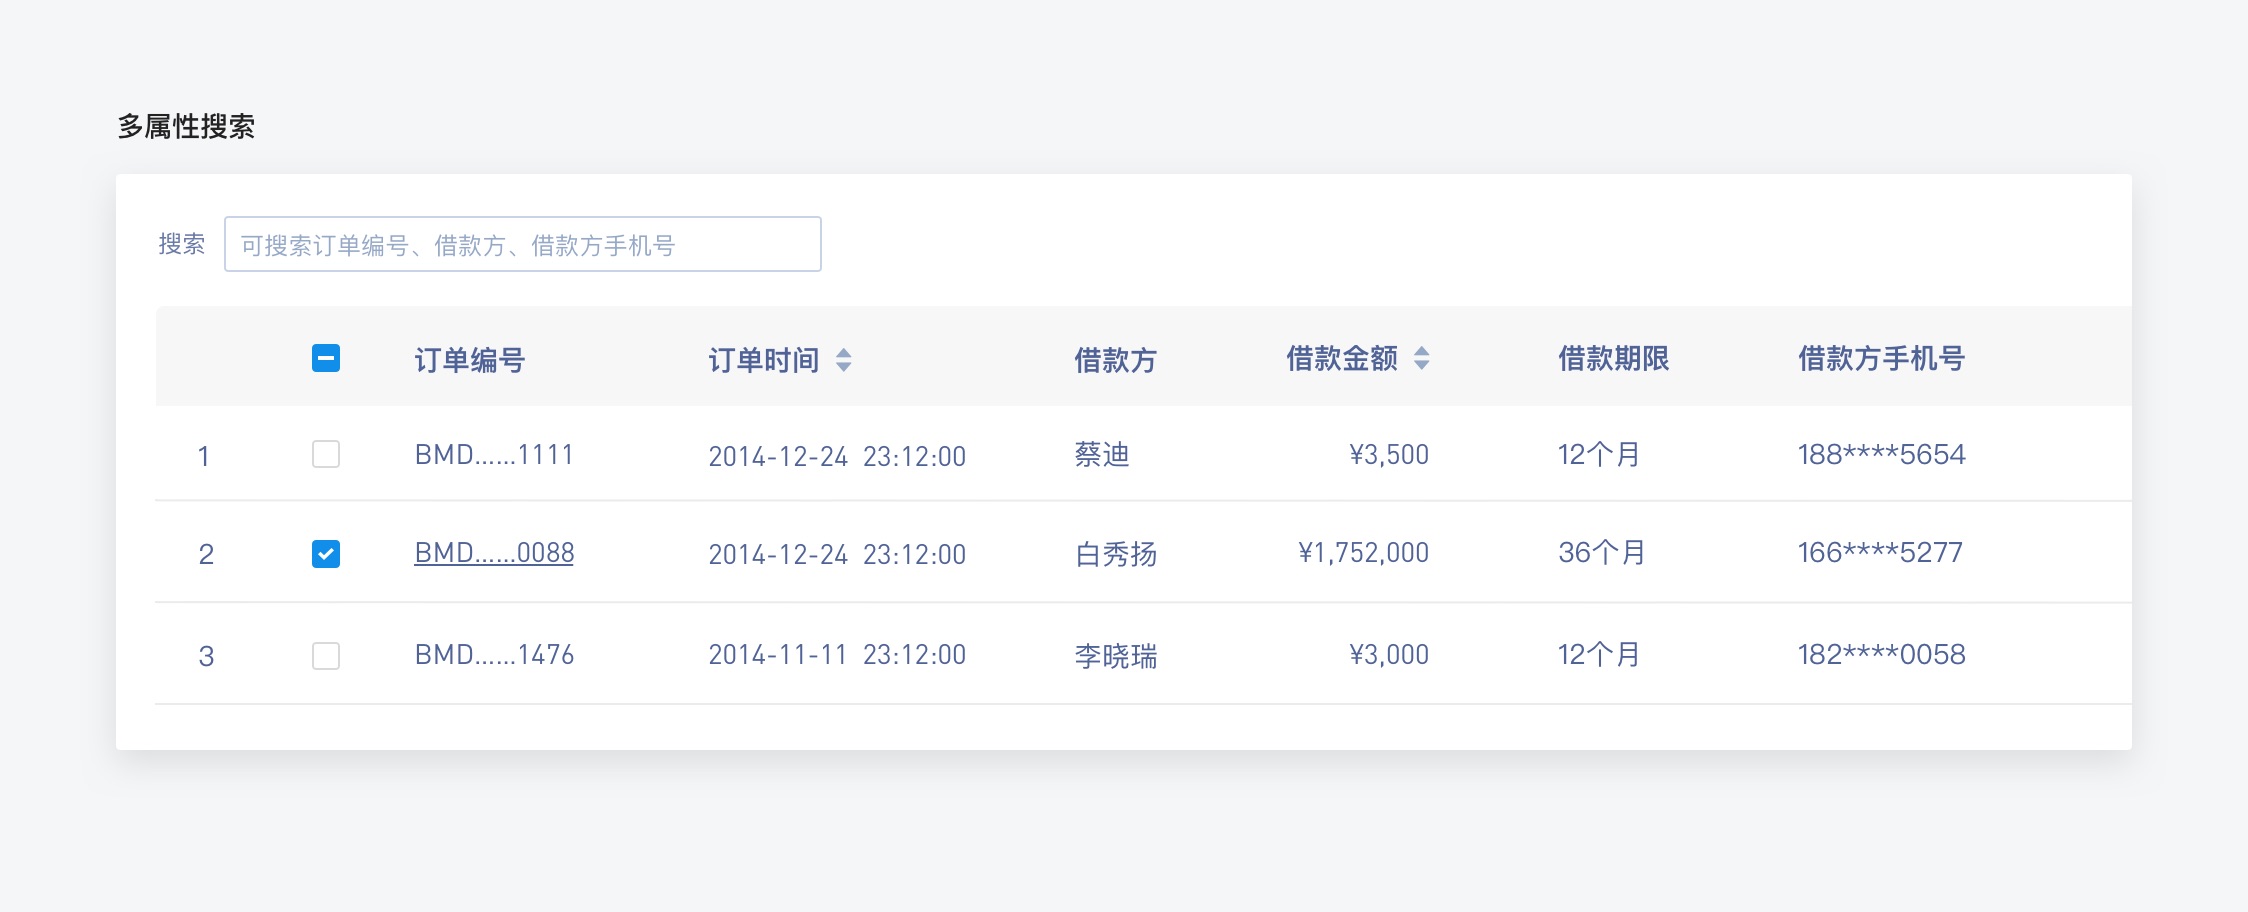The height and width of the screenshot is (912, 2248).
Task: Click order number BMD......1476
Action: coord(494,655)
